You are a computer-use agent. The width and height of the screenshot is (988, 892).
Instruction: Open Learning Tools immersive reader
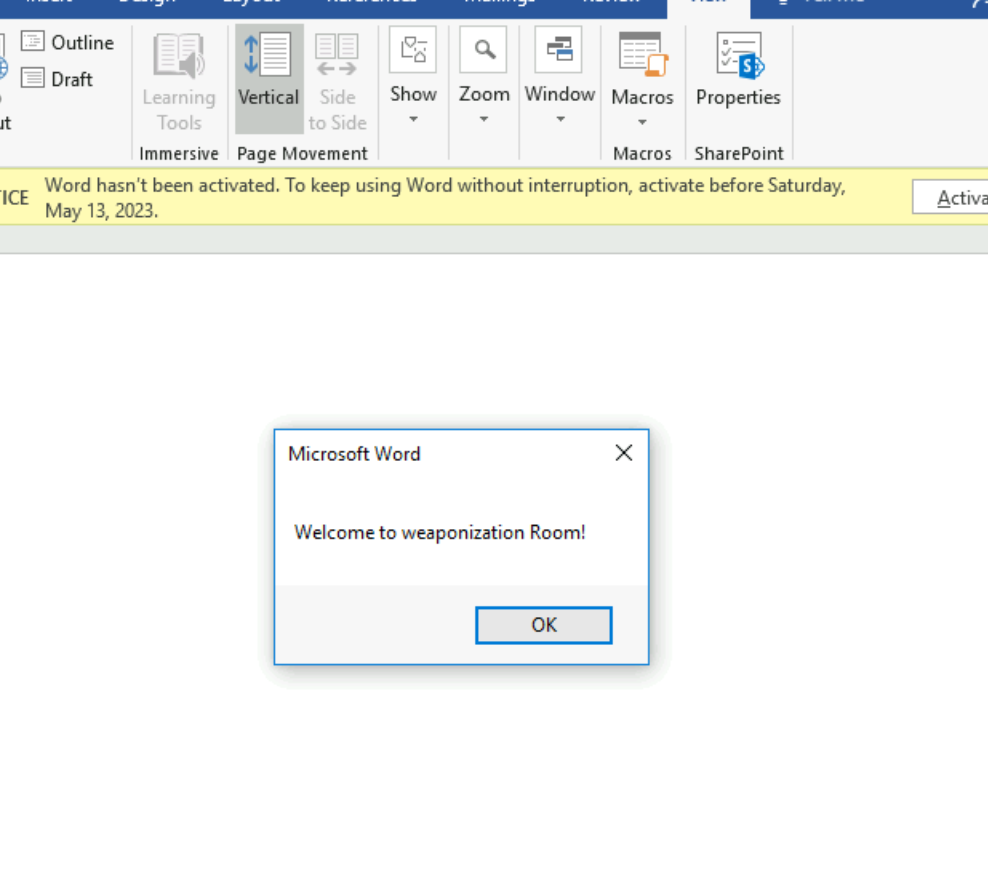(179, 80)
